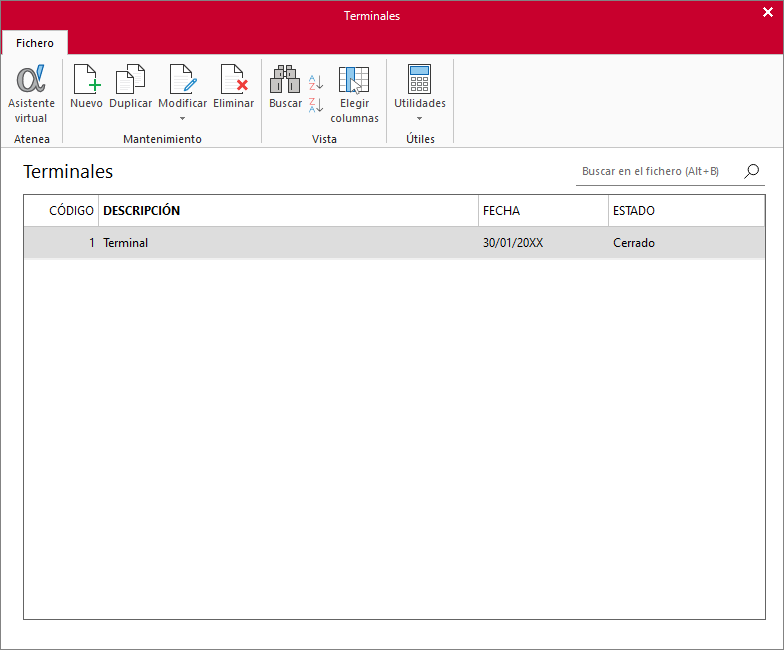Sort ascending with the A-Z icon

click(x=316, y=82)
